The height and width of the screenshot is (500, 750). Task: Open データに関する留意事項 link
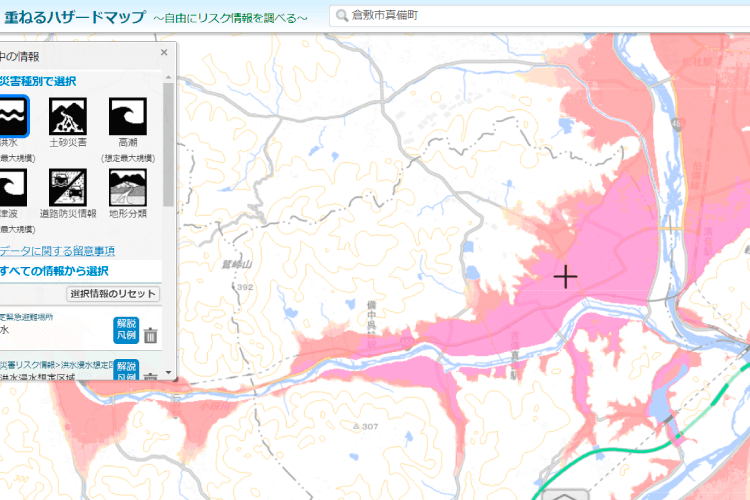57,251
